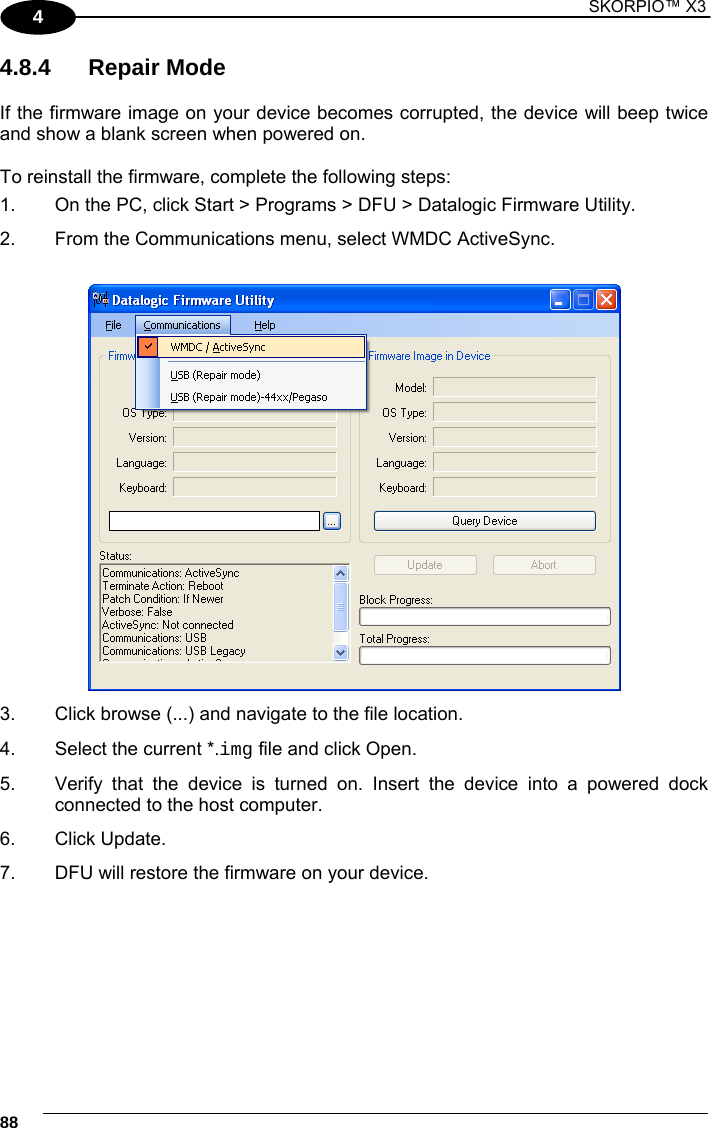Click the status list scroll up arrow
This screenshot has height=1128, width=711.
pyautogui.click(x=341, y=573)
